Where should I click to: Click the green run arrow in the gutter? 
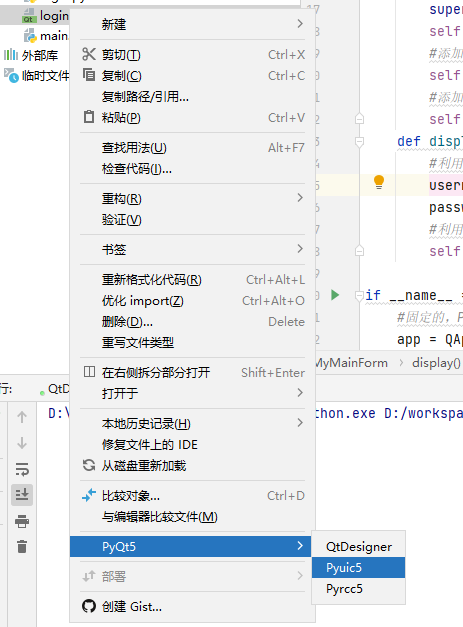(x=335, y=295)
